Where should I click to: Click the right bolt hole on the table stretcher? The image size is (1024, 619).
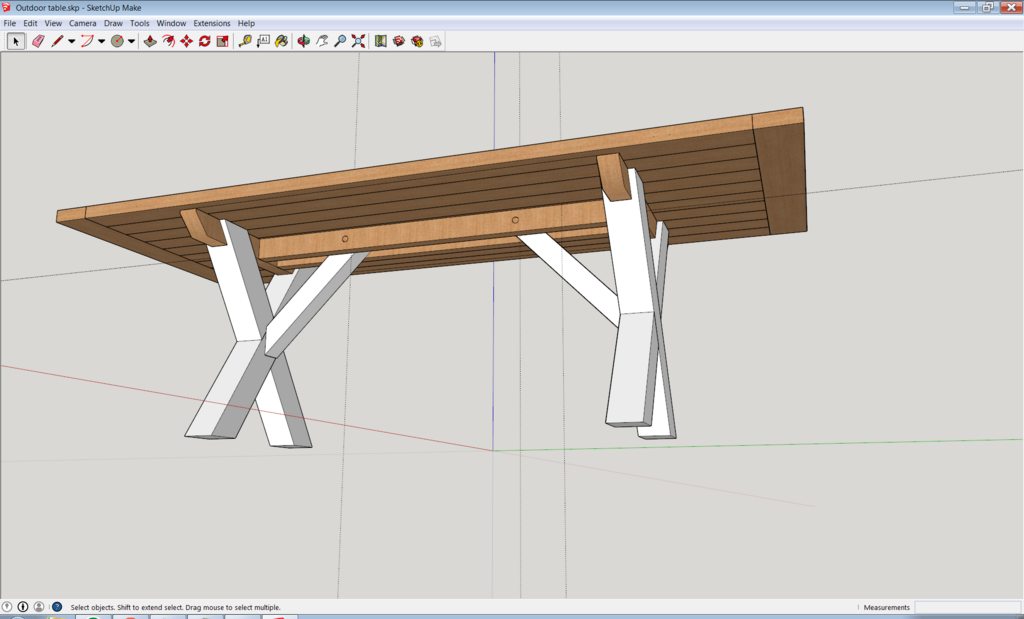pos(515,220)
